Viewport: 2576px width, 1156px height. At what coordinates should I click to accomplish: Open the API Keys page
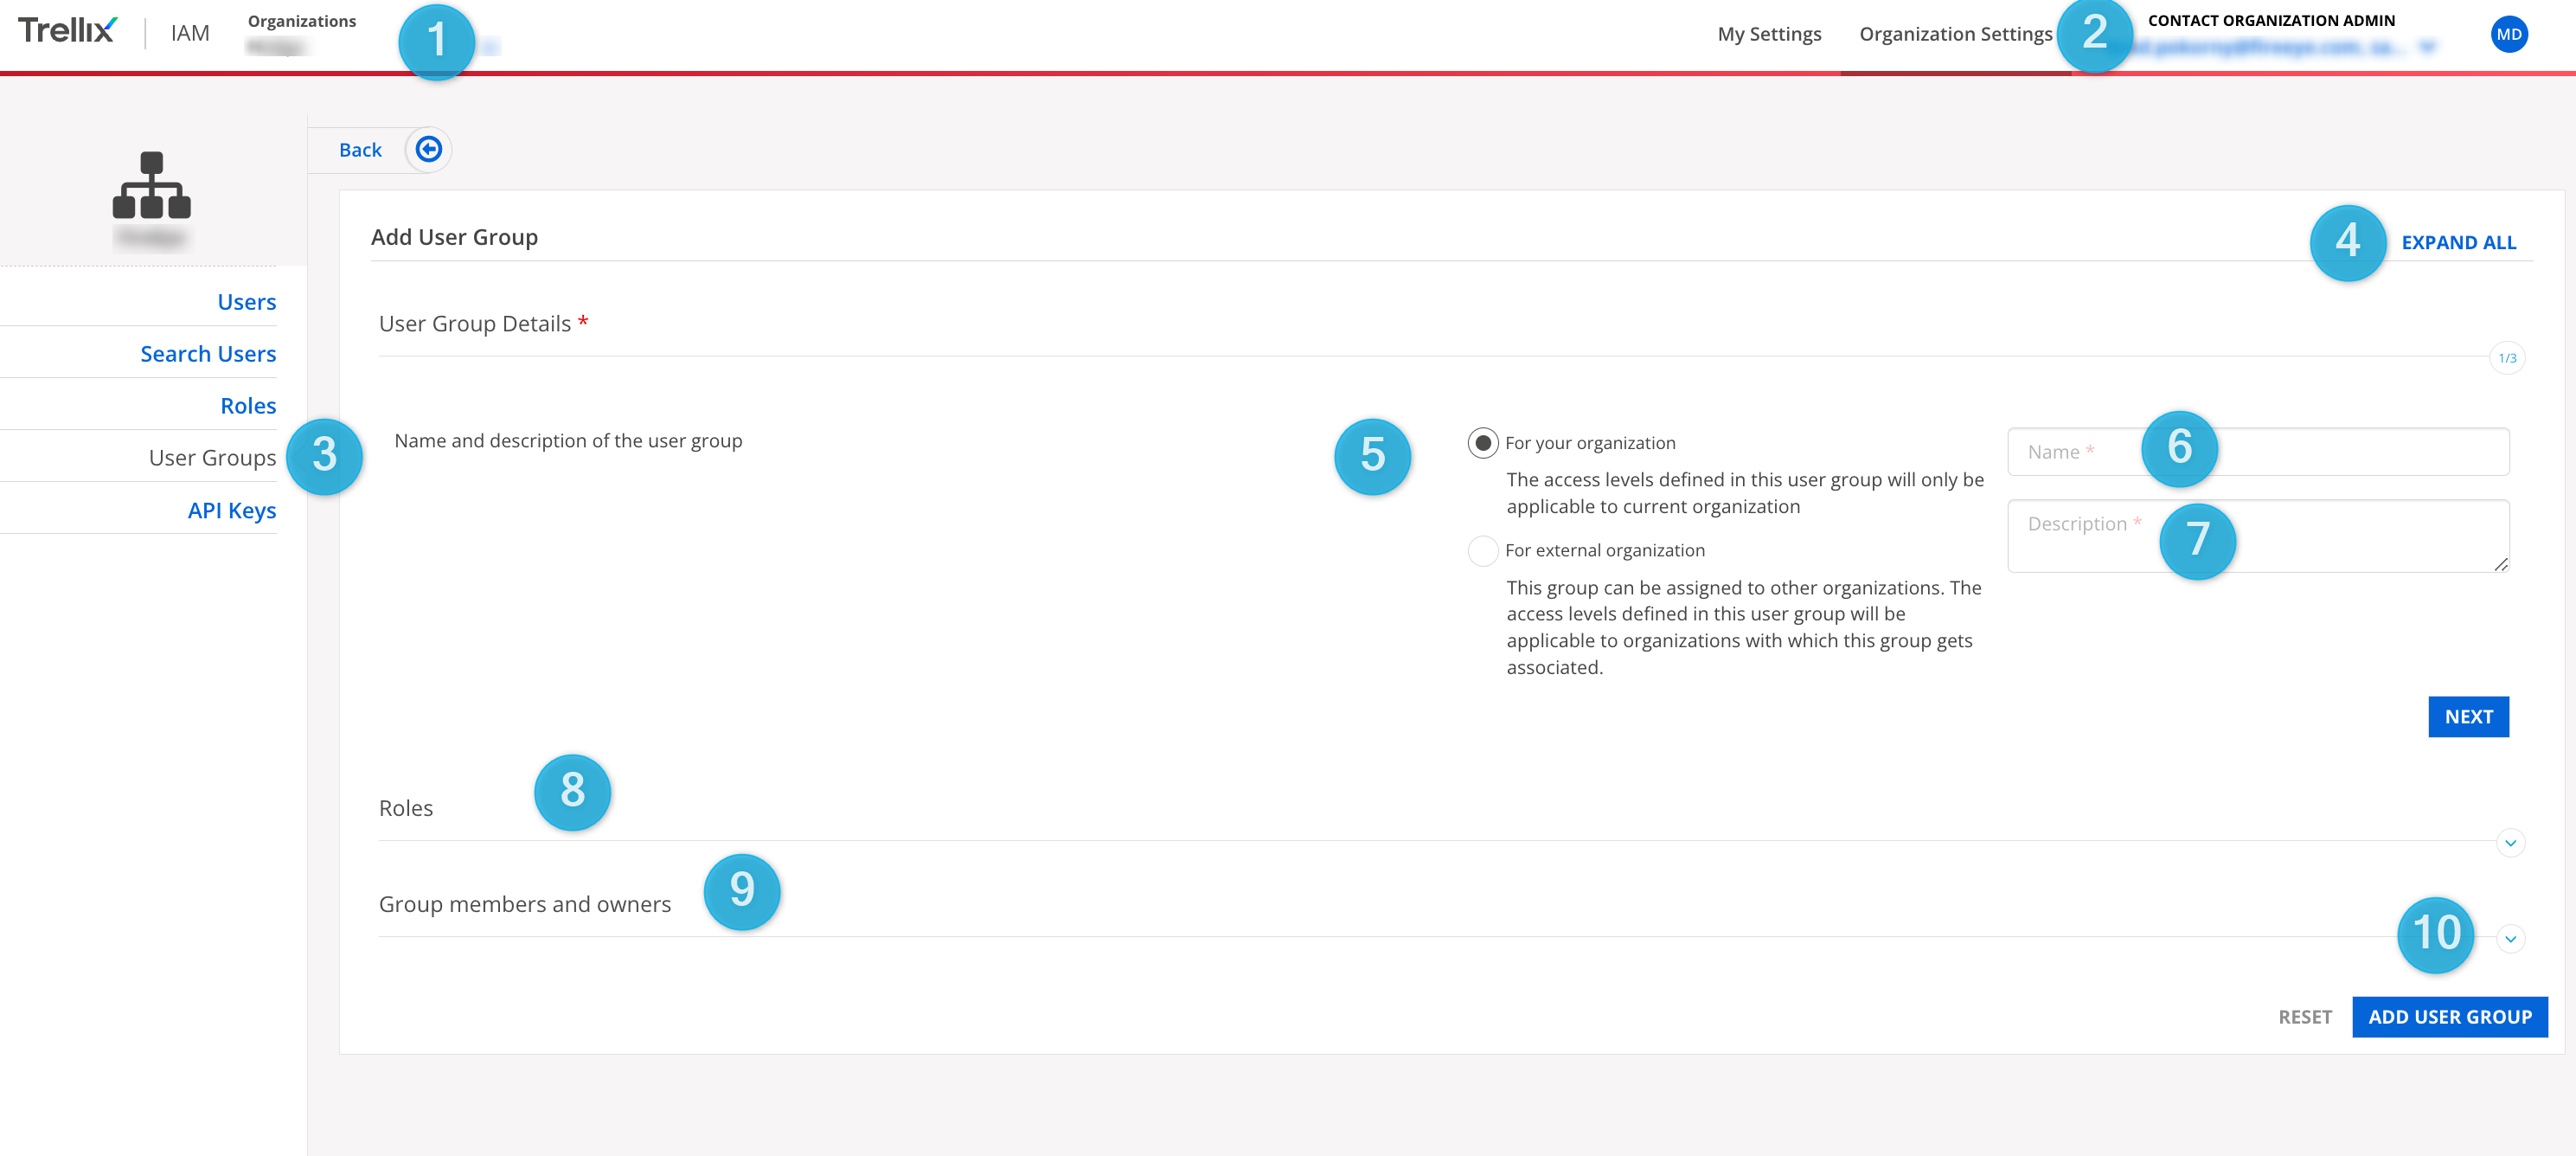click(231, 510)
